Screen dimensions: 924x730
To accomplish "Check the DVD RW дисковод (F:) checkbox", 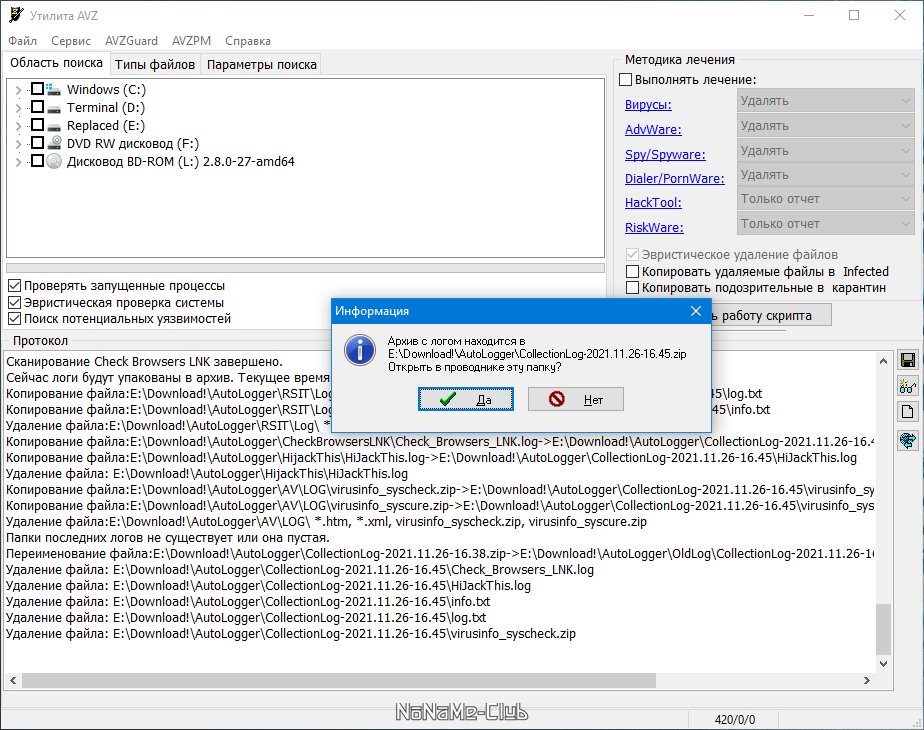I will click(x=37, y=143).
